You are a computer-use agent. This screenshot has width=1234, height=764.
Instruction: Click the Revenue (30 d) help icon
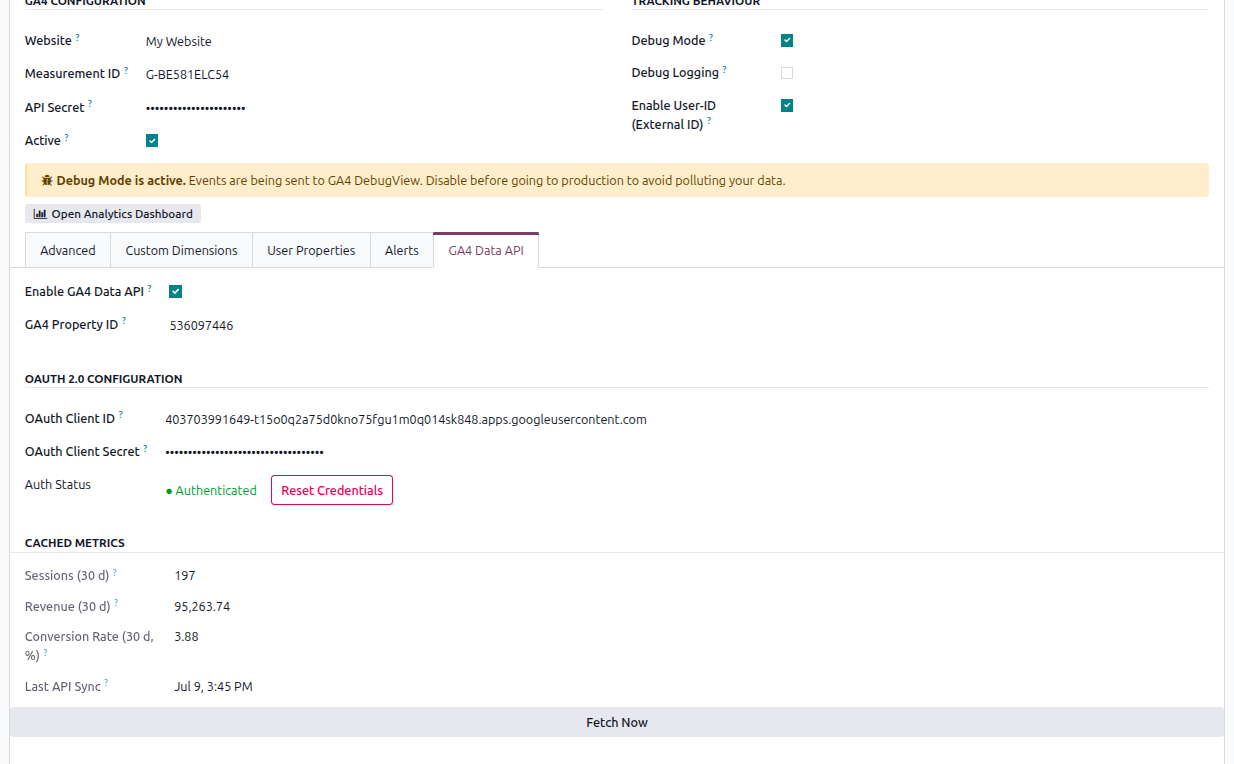[x=116, y=603]
